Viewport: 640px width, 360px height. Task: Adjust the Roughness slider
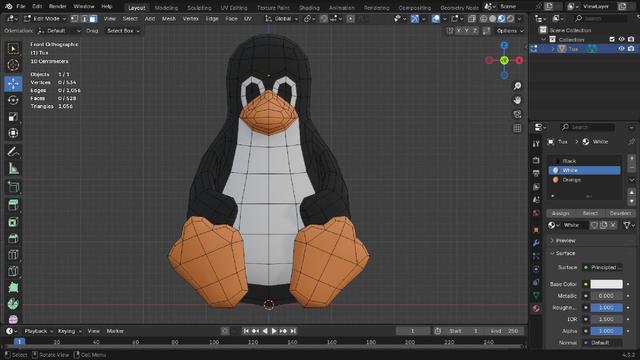[606, 308]
